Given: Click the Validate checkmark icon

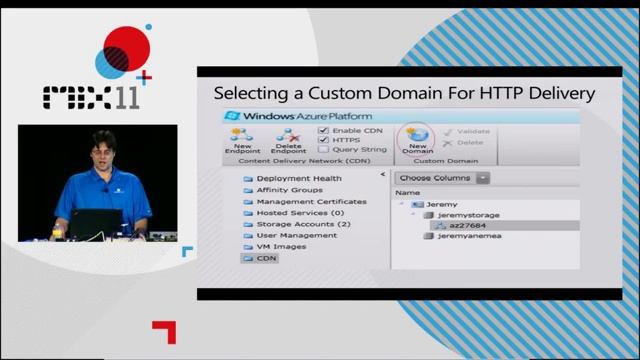Looking at the screenshot, I should click(448, 131).
